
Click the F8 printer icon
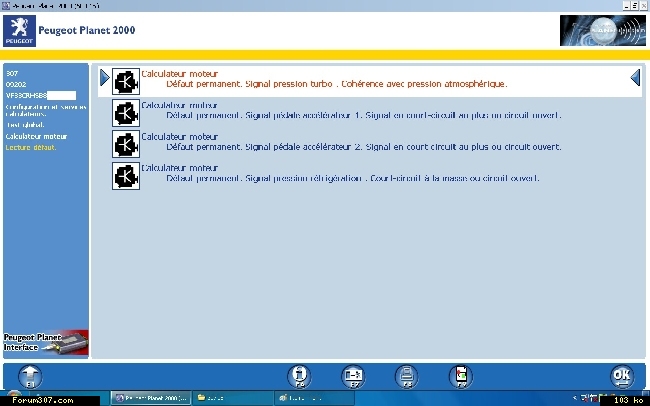pos(407,377)
